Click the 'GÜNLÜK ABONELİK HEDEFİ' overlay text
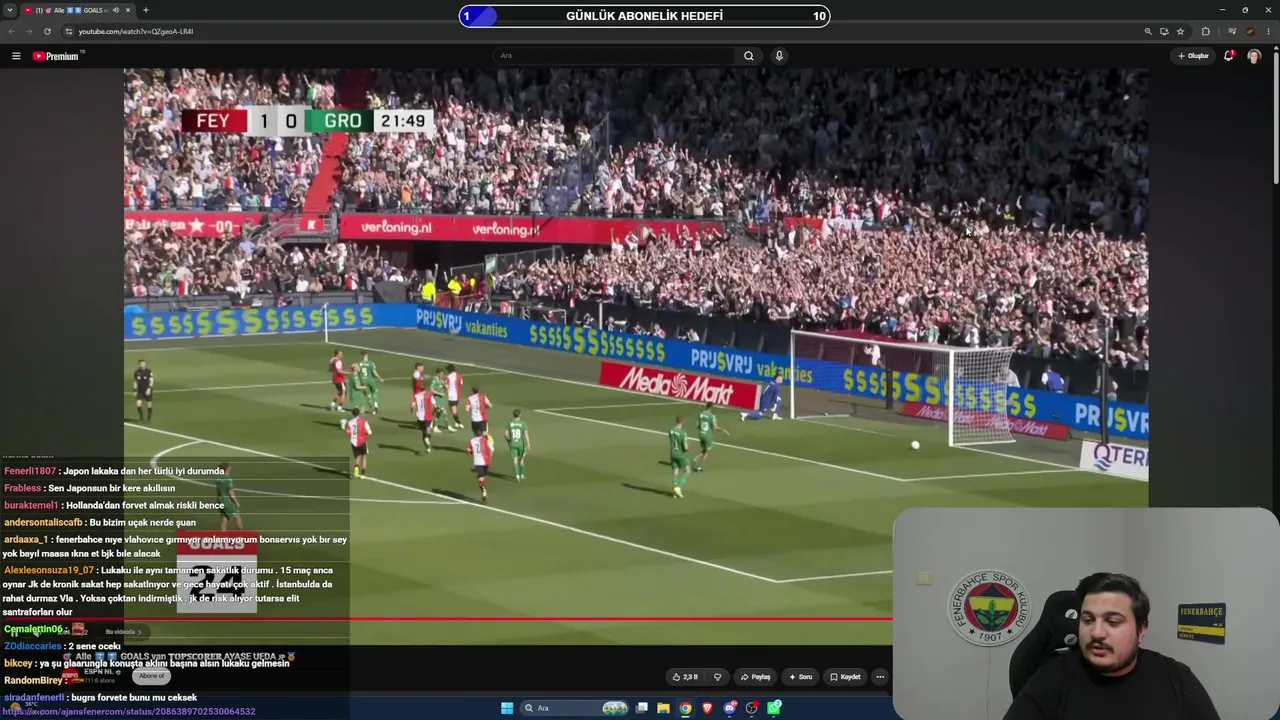Image resolution: width=1280 pixels, height=720 pixels. [644, 16]
